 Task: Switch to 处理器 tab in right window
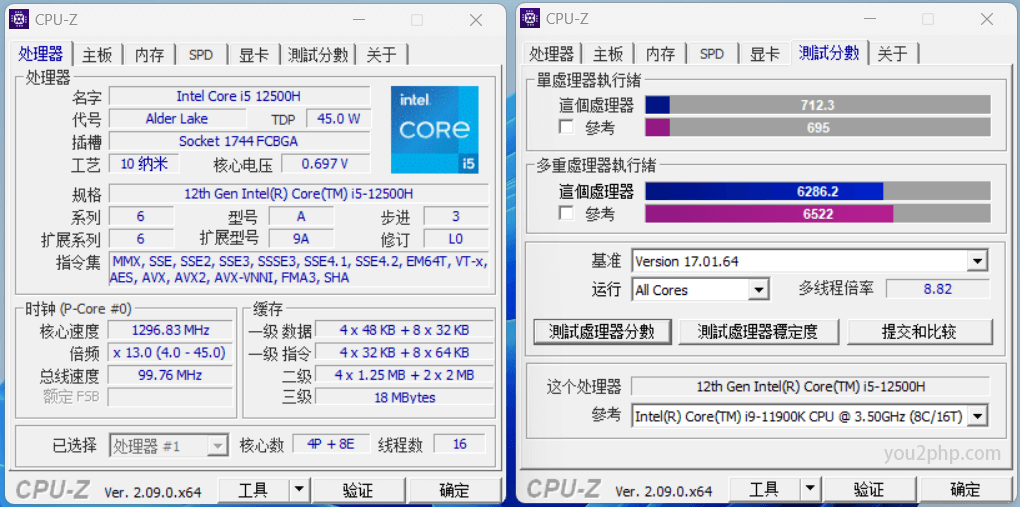pos(552,55)
